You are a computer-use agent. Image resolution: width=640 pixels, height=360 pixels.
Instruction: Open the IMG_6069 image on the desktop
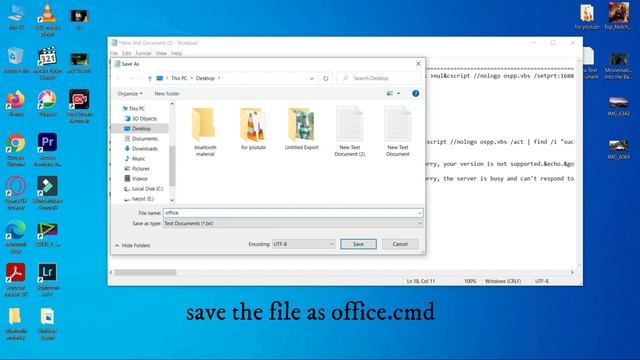(618, 149)
